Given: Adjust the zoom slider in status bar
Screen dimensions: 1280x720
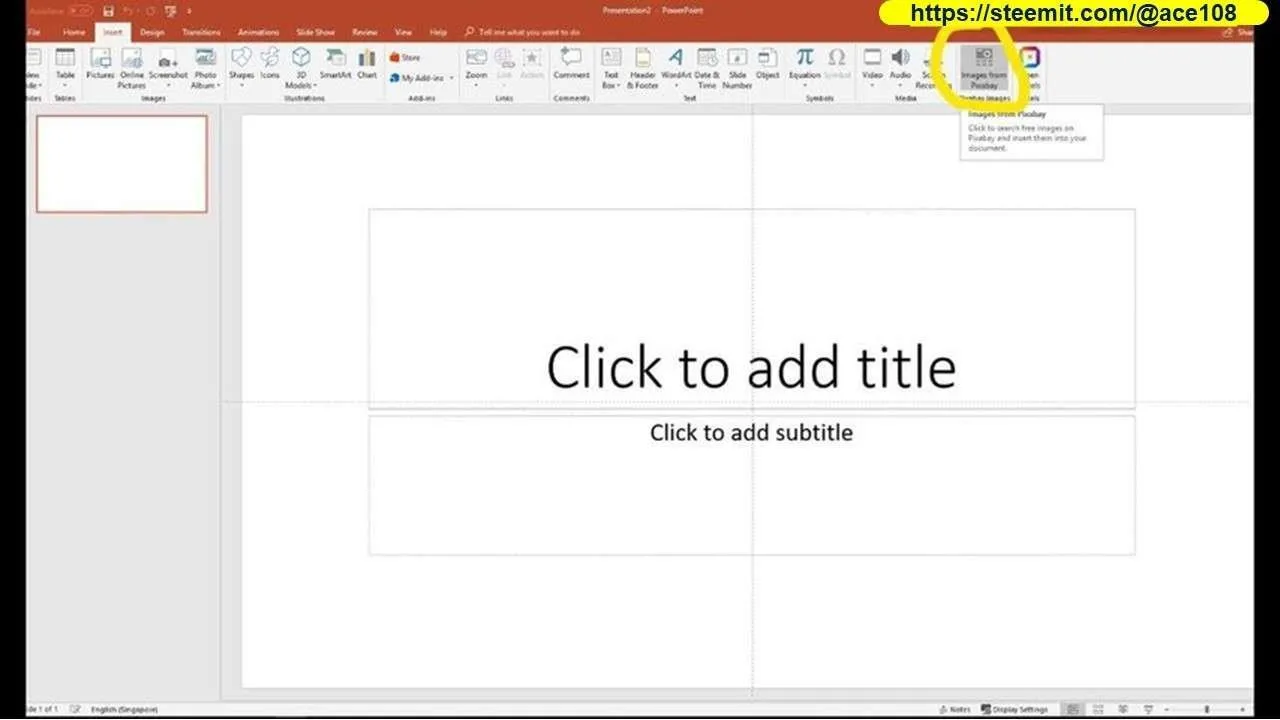Looking at the screenshot, I should [x=1208, y=709].
